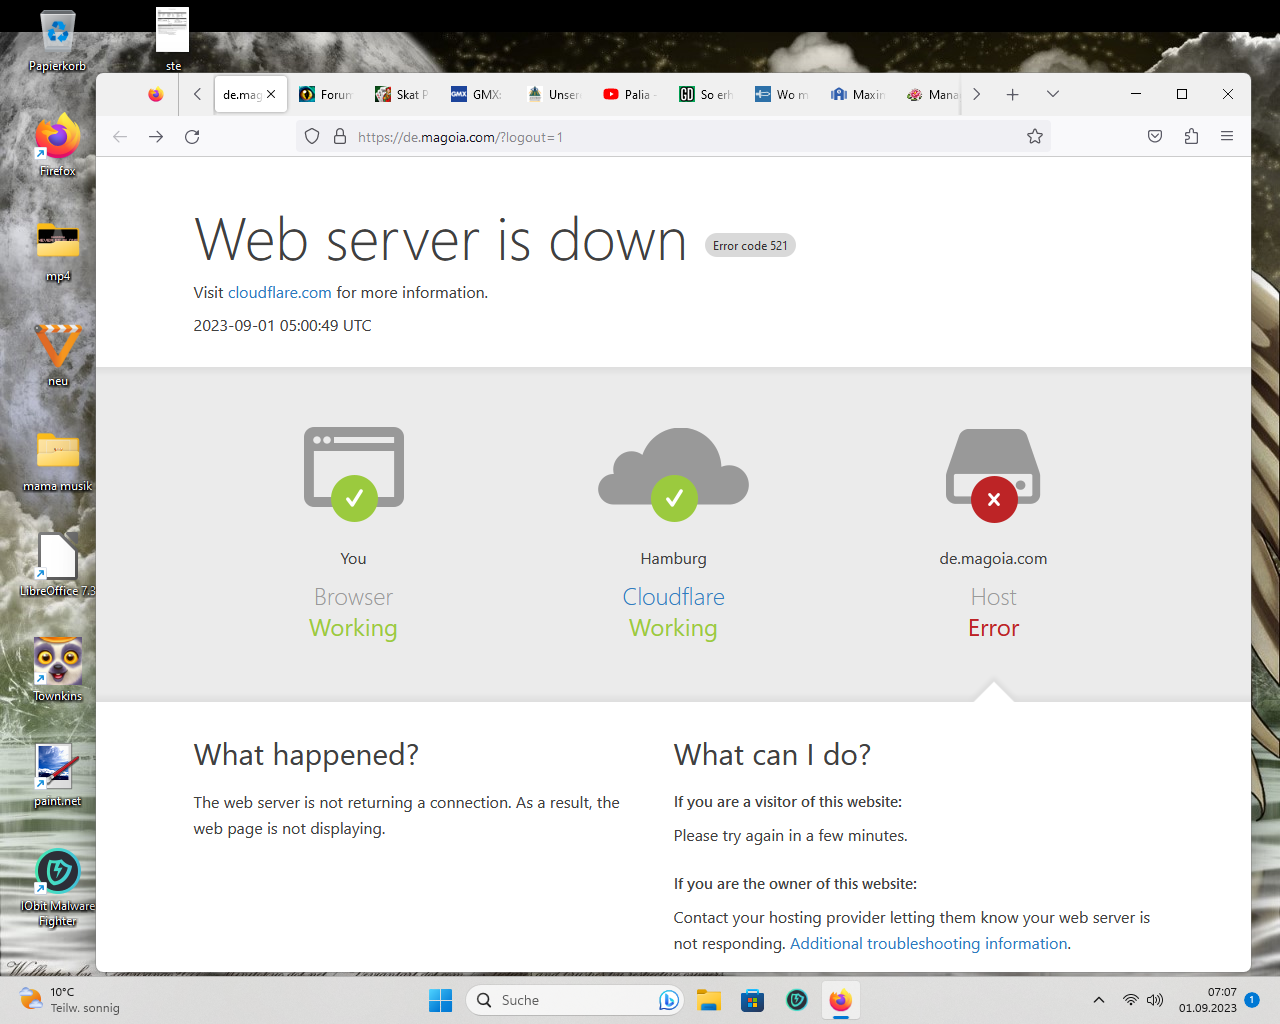1280x1024 pixels.
Task: Launch paint.net desktop shortcut
Action: coord(57,775)
